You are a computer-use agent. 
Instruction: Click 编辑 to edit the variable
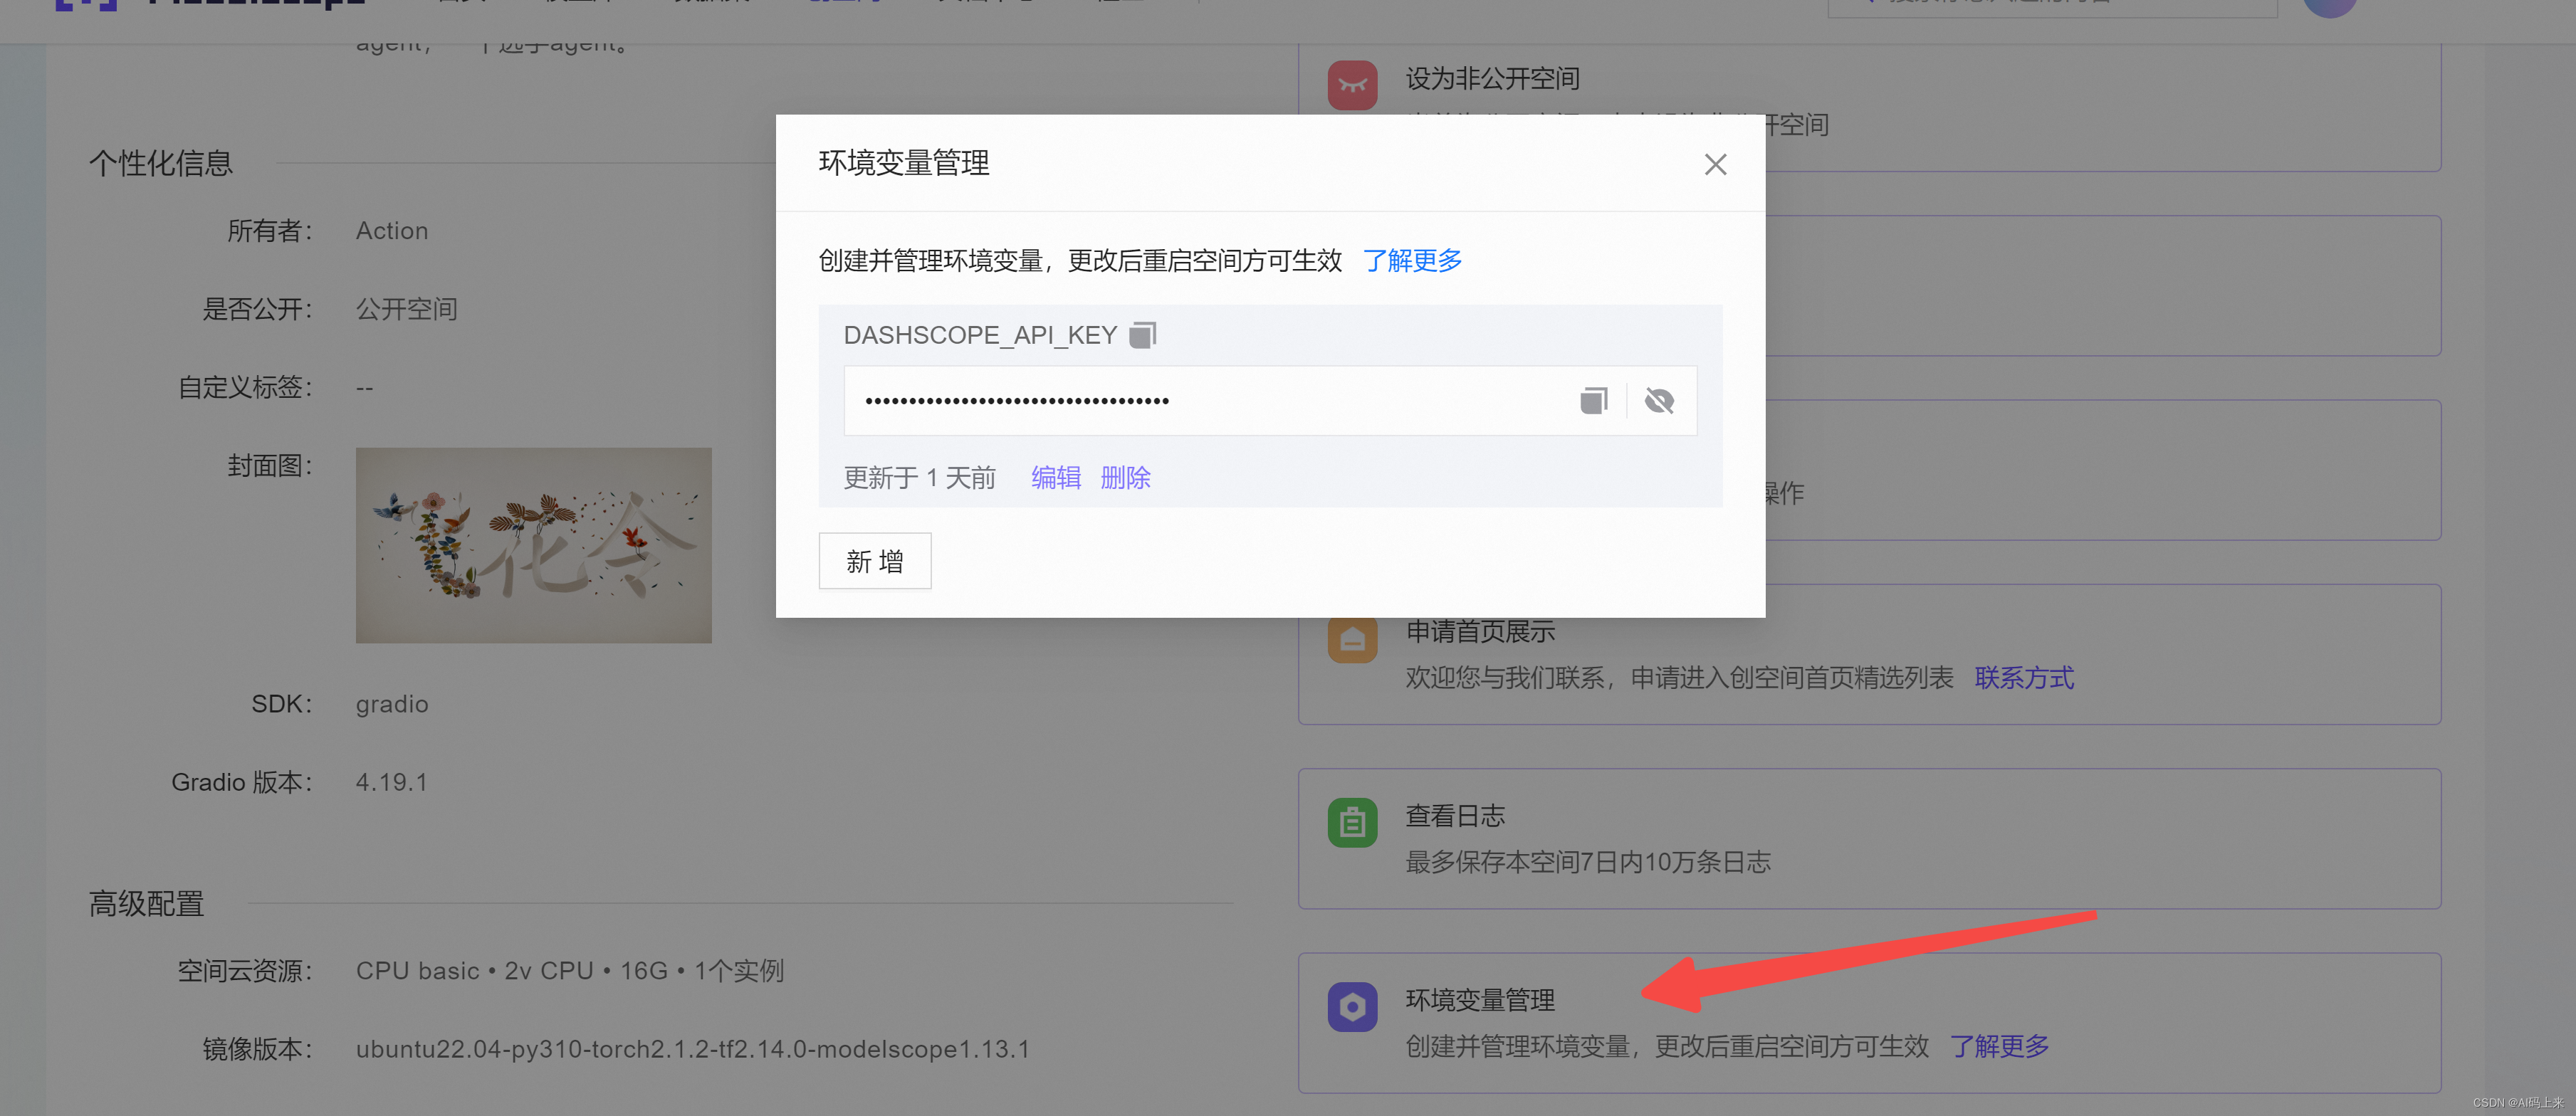click(1056, 478)
